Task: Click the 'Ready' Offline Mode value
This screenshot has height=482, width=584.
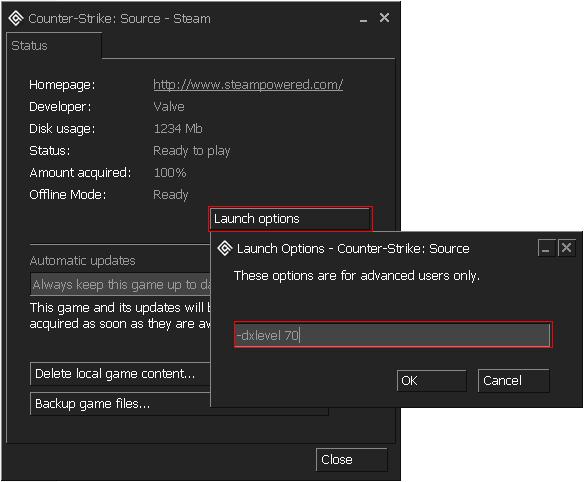Action: pos(171,195)
